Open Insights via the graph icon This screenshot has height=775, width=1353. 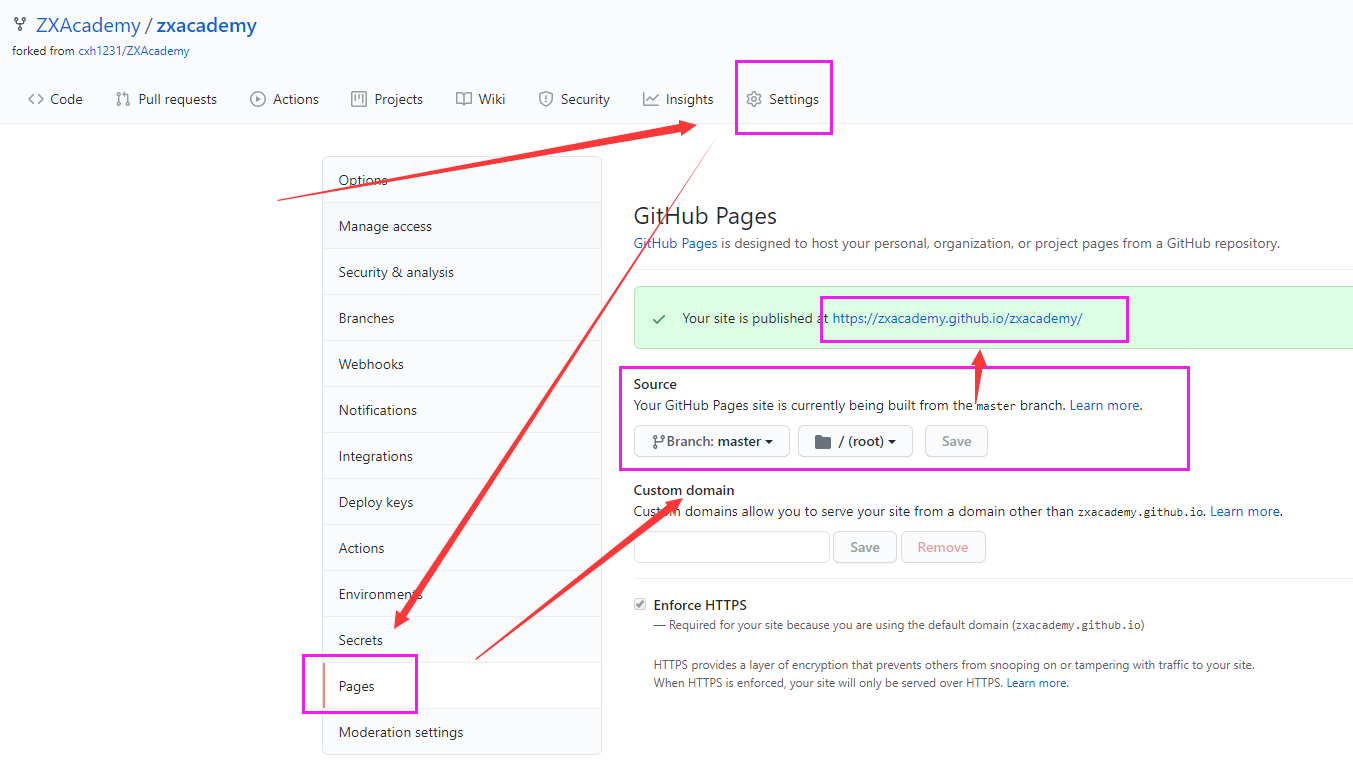[x=651, y=98]
